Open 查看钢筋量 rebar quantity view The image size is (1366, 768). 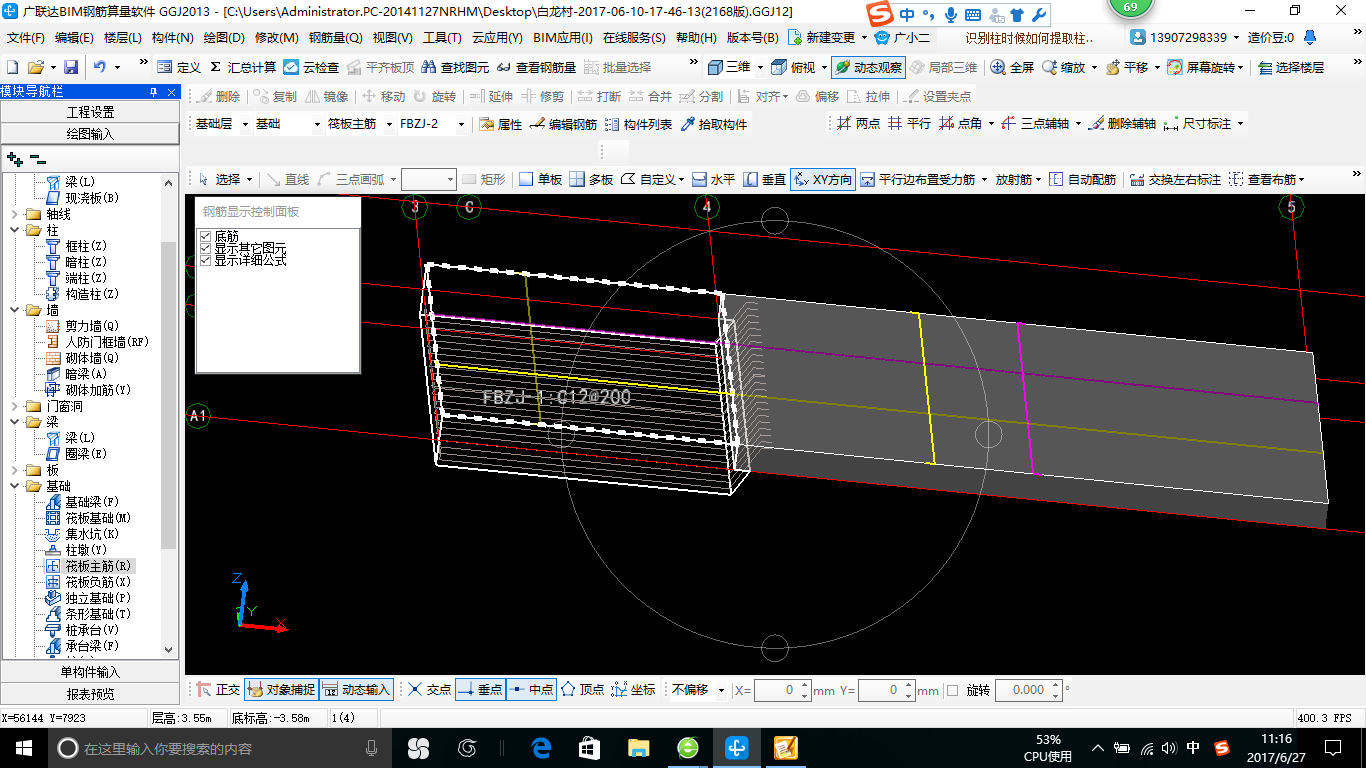click(x=535, y=67)
